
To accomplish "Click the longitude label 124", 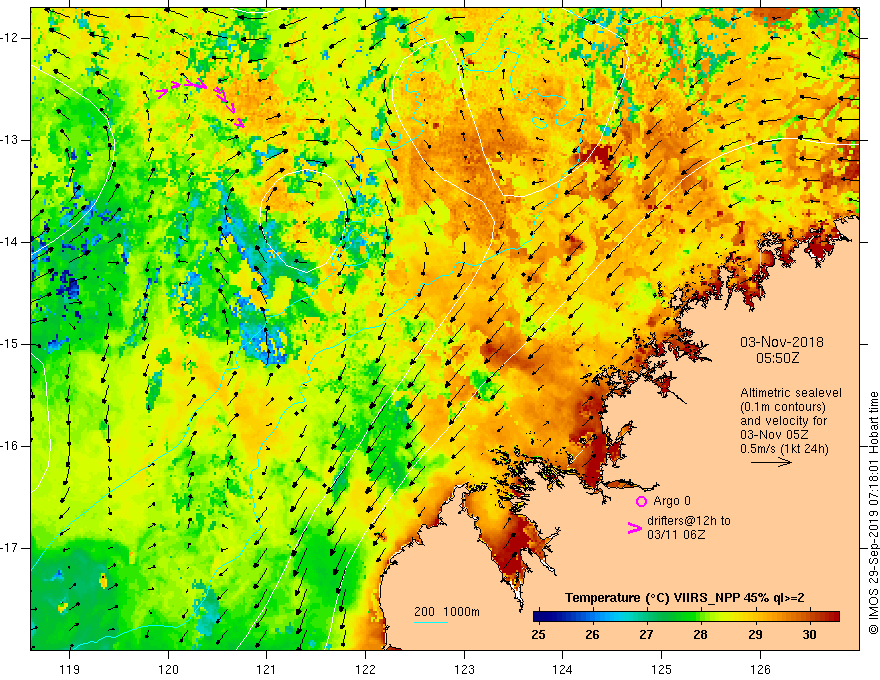I will click(562, 669).
